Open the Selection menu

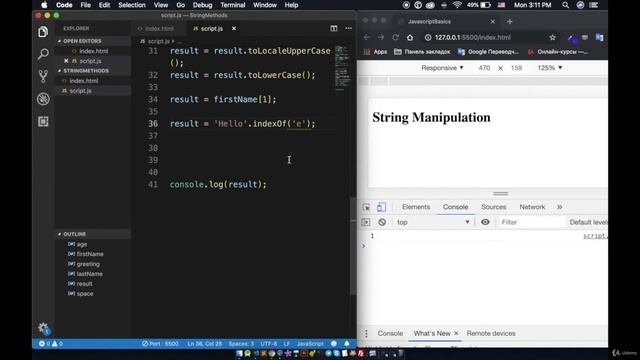[x=131, y=5]
